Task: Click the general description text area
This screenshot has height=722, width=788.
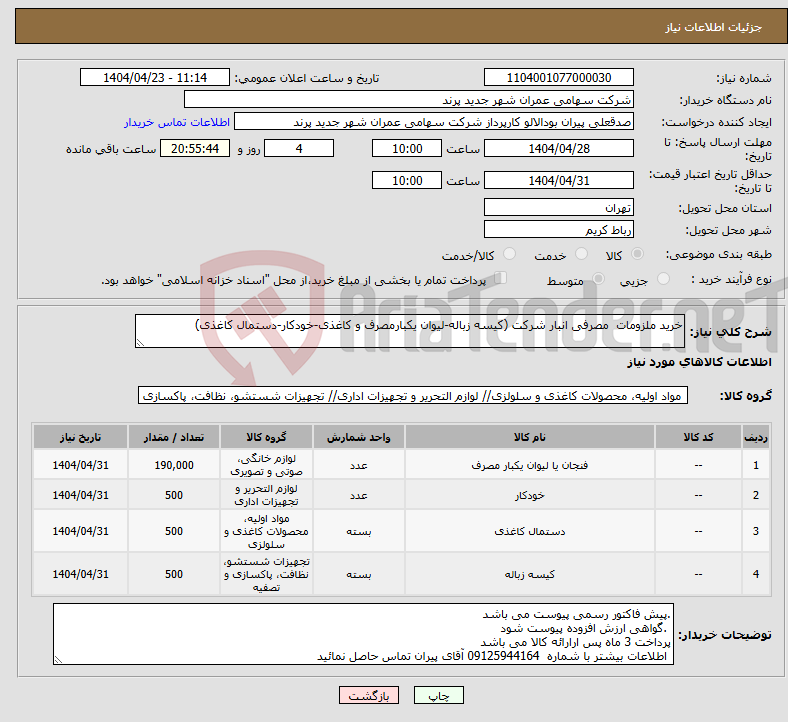Action: coord(410,331)
